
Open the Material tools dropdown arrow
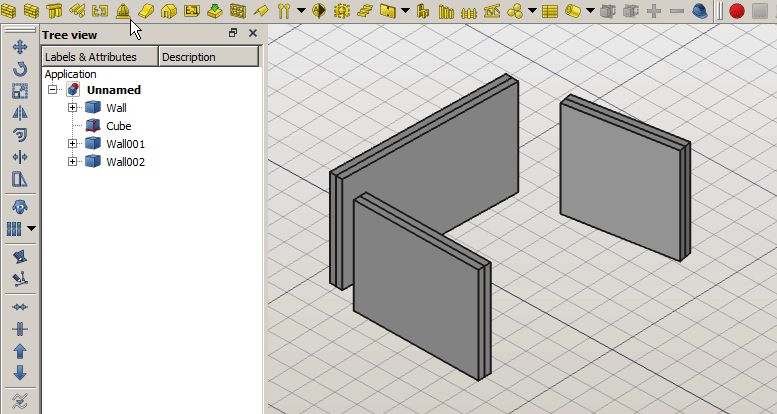click(x=533, y=10)
